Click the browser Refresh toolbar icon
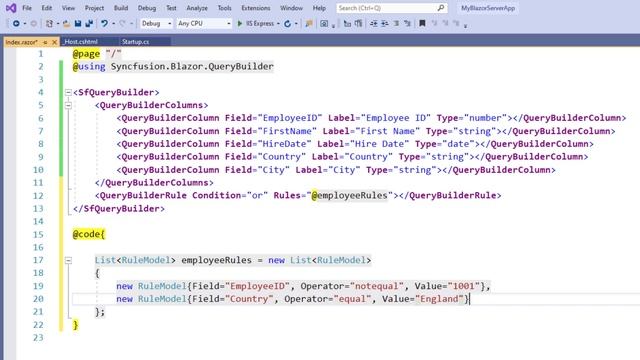The height and width of the screenshot is (360, 640). coord(287,24)
